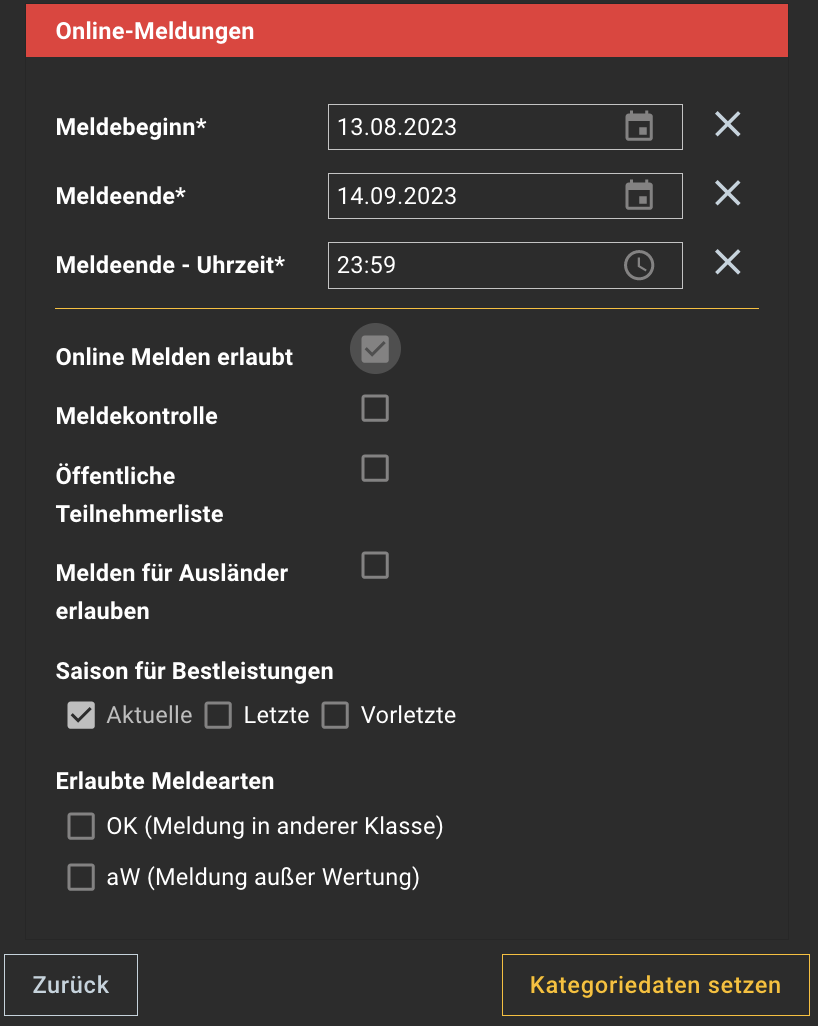The image size is (818, 1026).
Task: Clear the Meldeende date with X
Action: point(727,193)
